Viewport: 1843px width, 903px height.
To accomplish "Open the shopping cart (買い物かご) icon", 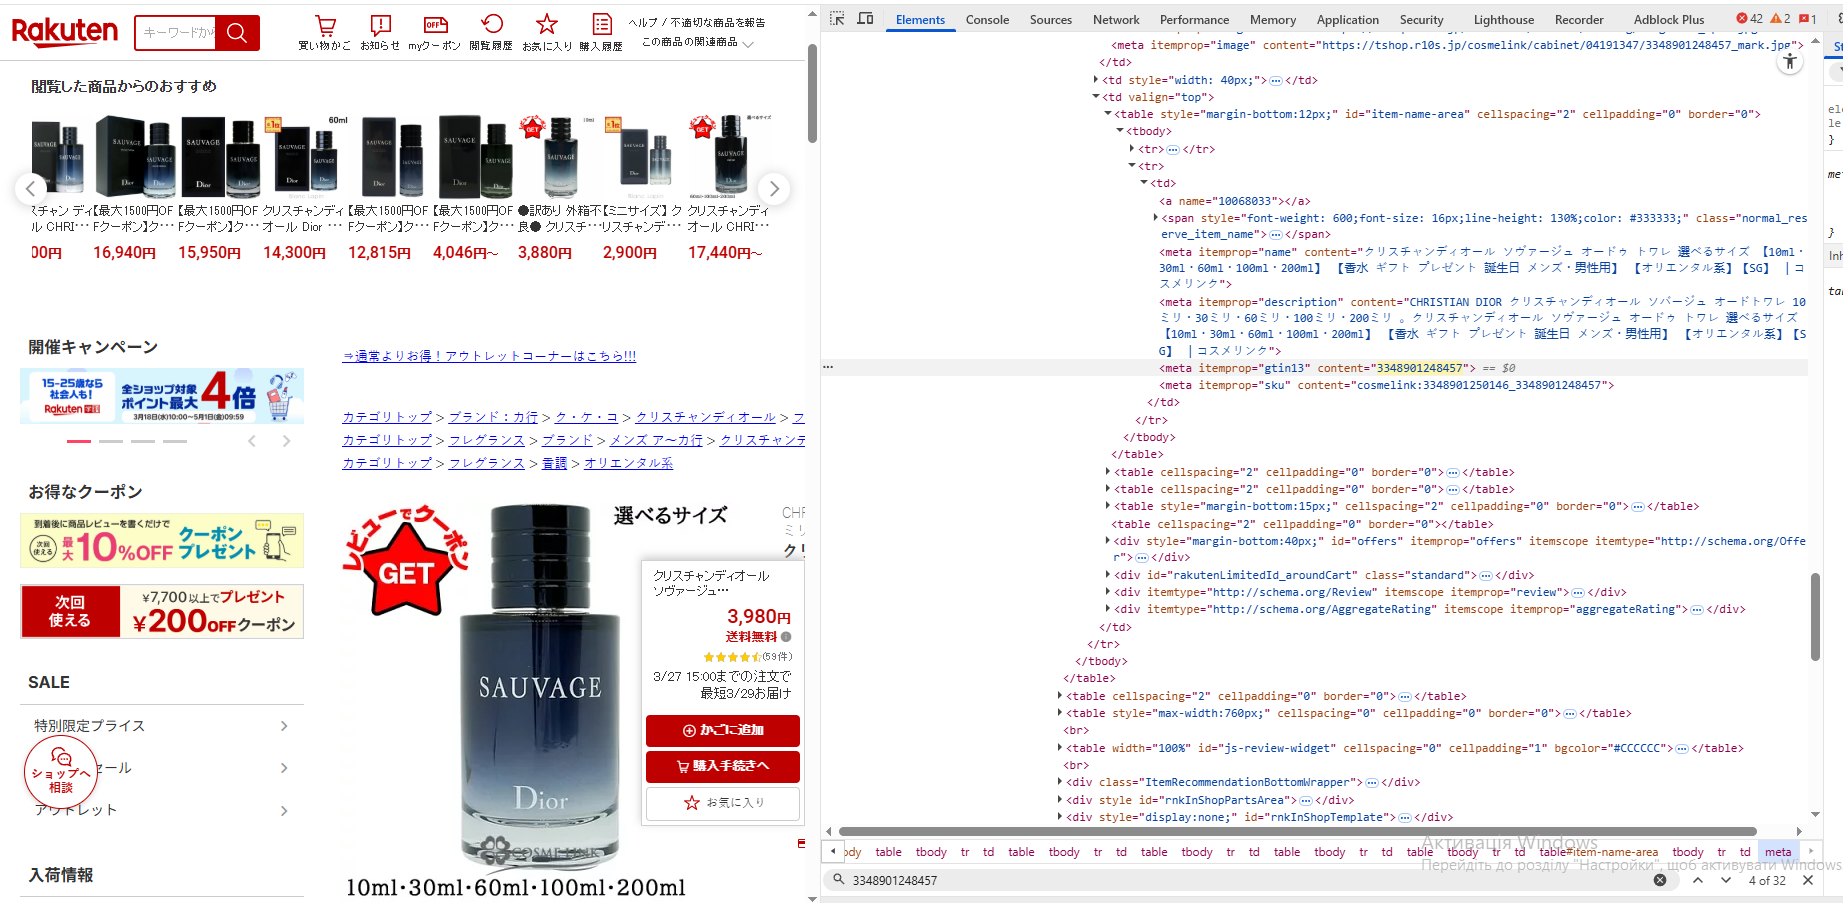I will tap(325, 32).
